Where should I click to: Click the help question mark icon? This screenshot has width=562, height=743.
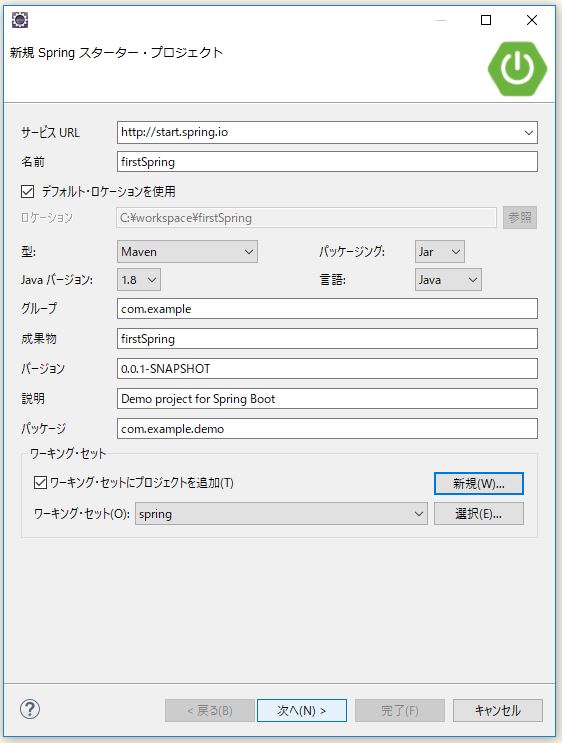point(30,709)
